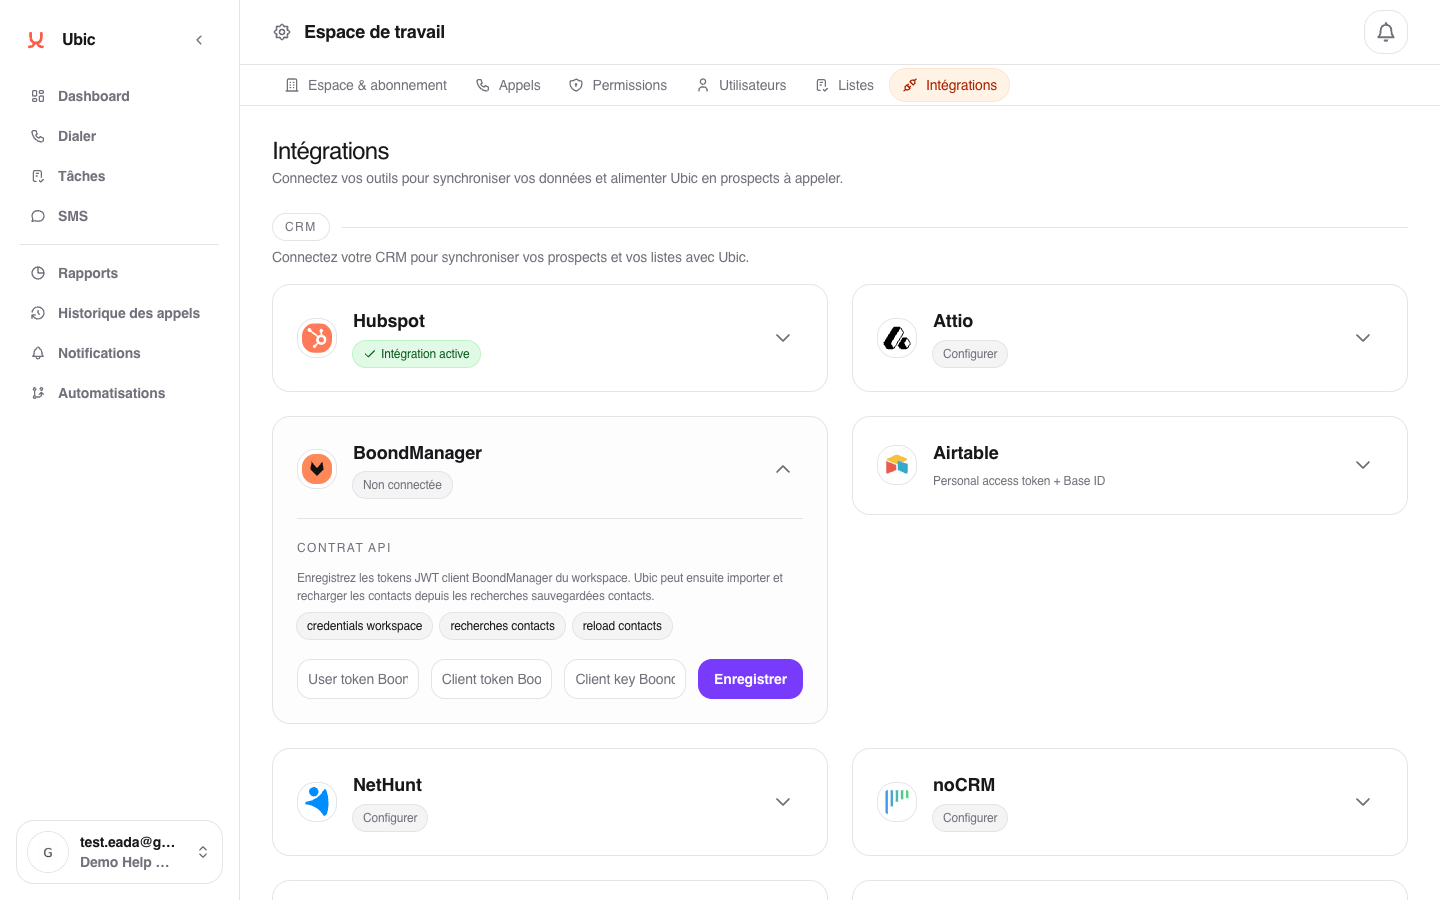The image size is (1440, 900).
Task: Click the workspace settings gear icon
Action: (282, 32)
